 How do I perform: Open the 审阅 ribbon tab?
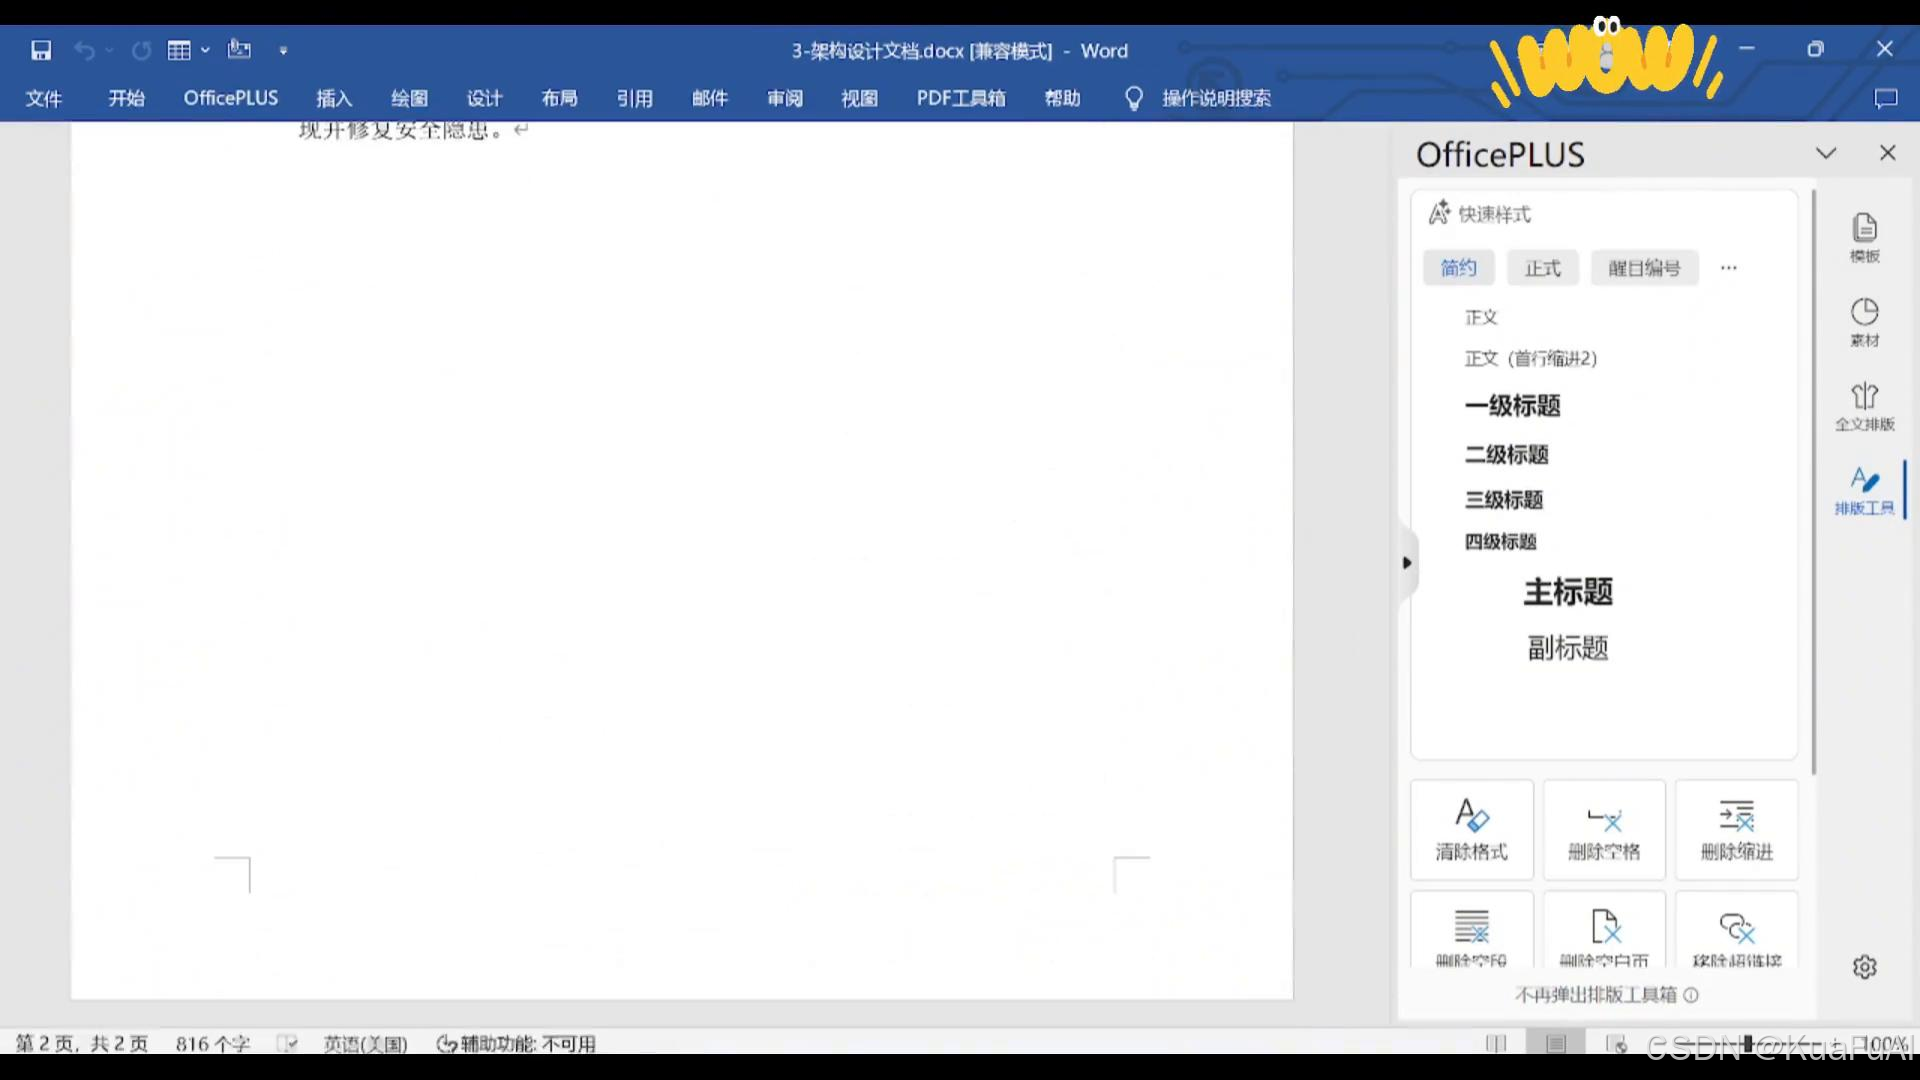point(785,98)
